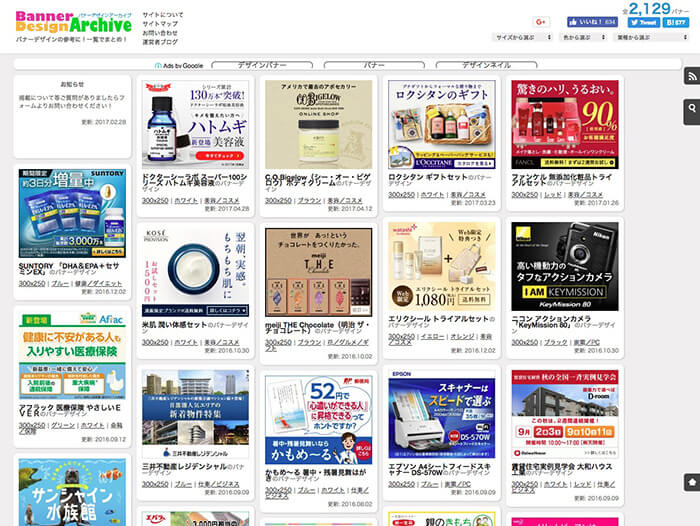Share via the Google+ button
Viewport: 700px width, 526px height.
click(x=541, y=22)
